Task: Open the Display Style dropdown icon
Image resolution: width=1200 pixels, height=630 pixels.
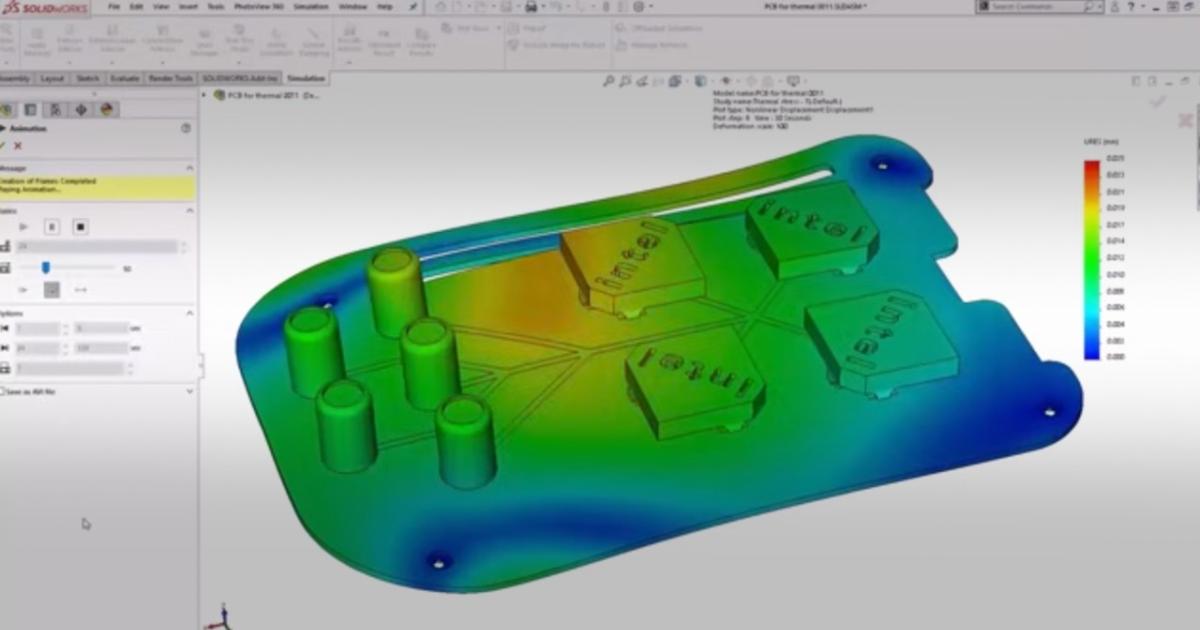Action: (700, 81)
